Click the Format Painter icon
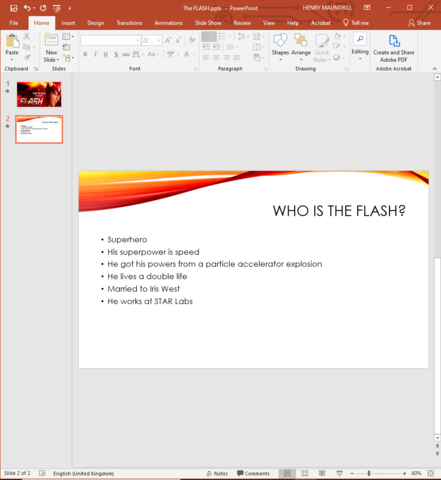The image size is (441, 480). click(x=27, y=58)
